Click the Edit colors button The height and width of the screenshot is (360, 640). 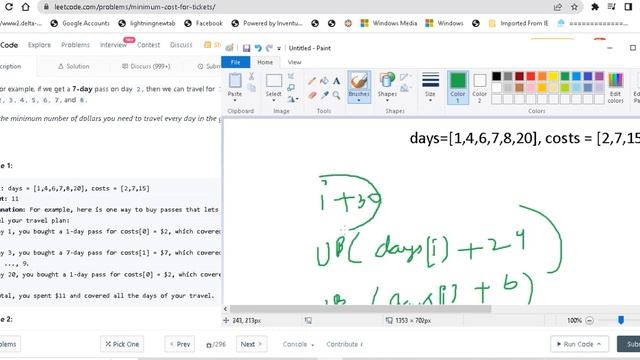click(x=615, y=88)
